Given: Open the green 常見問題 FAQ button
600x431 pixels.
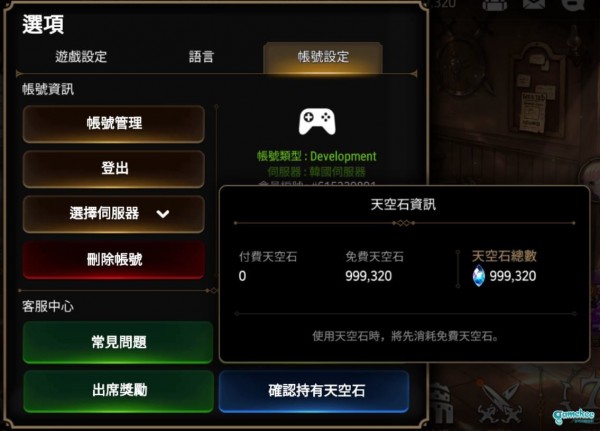Looking at the screenshot, I should [118, 342].
